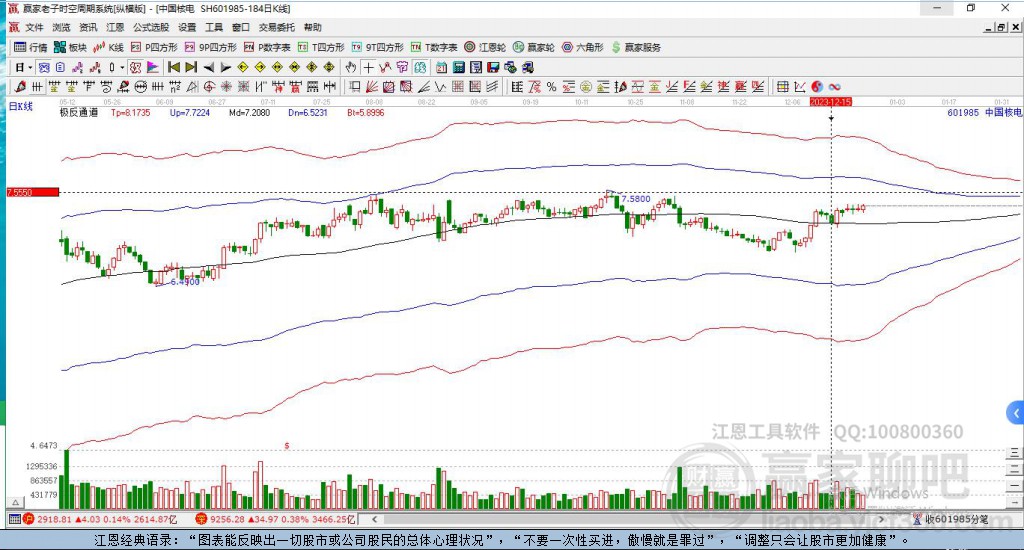Open the 窗口 menu

(x=241, y=27)
